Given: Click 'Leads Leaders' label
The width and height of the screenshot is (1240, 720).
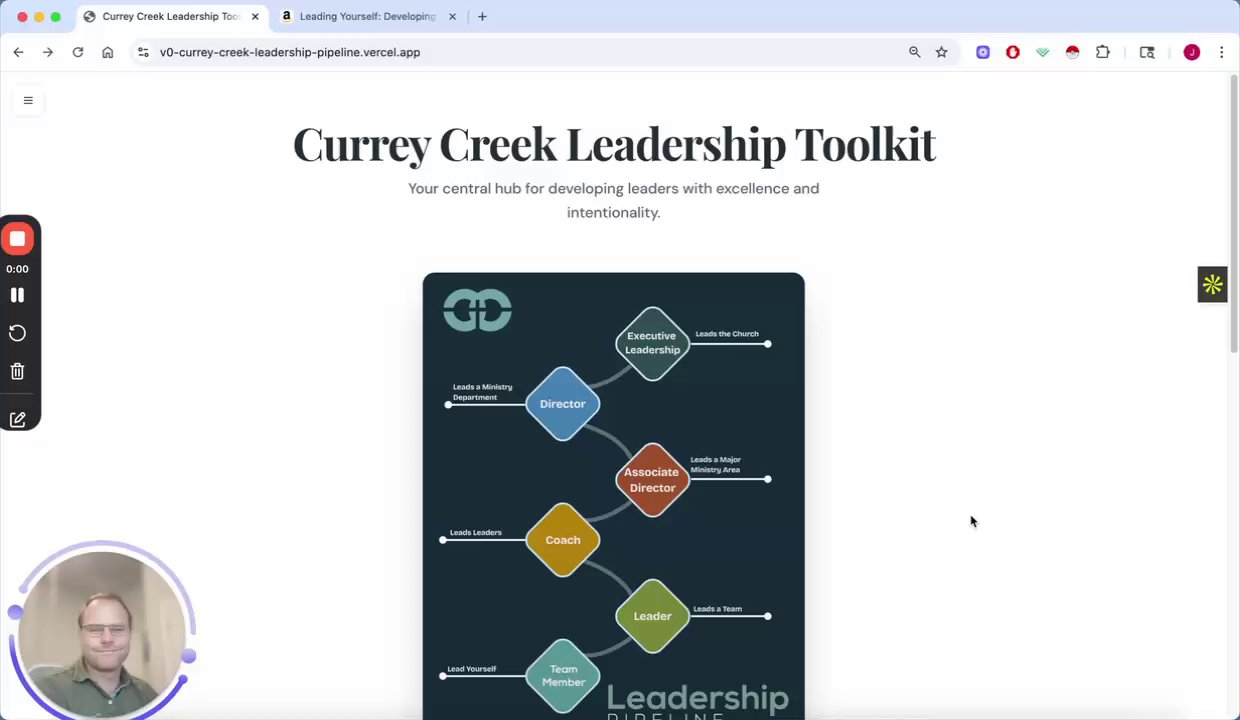Looking at the screenshot, I should [x=476, y=532].
